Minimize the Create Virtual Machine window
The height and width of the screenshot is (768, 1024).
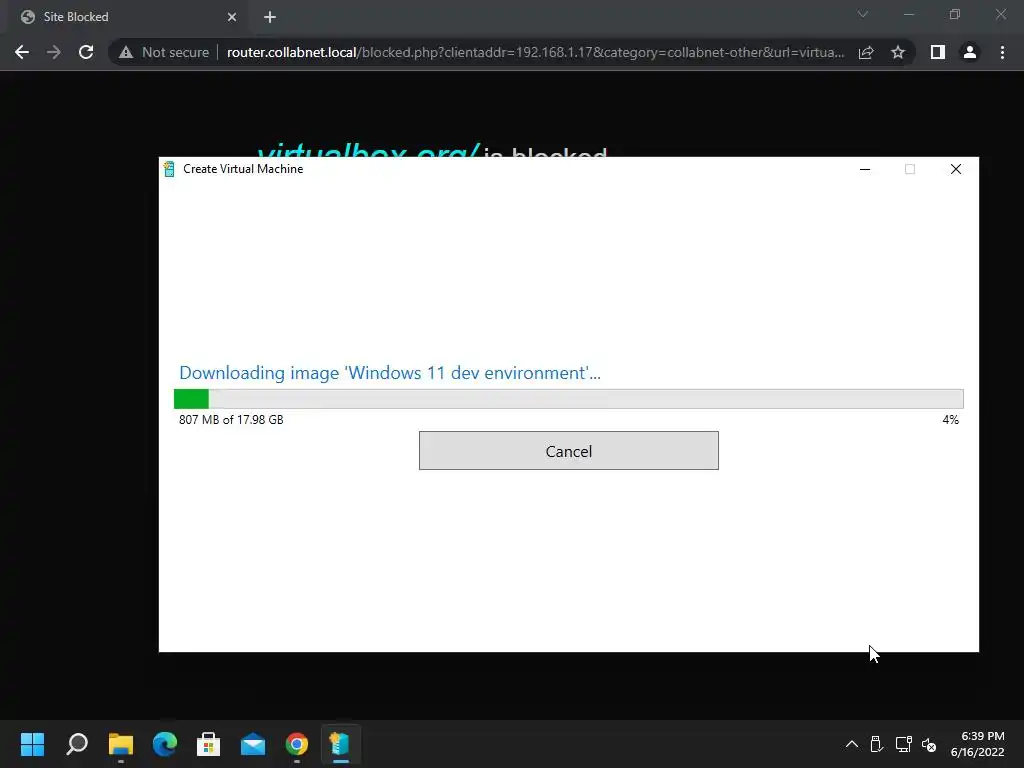(865, 169)
